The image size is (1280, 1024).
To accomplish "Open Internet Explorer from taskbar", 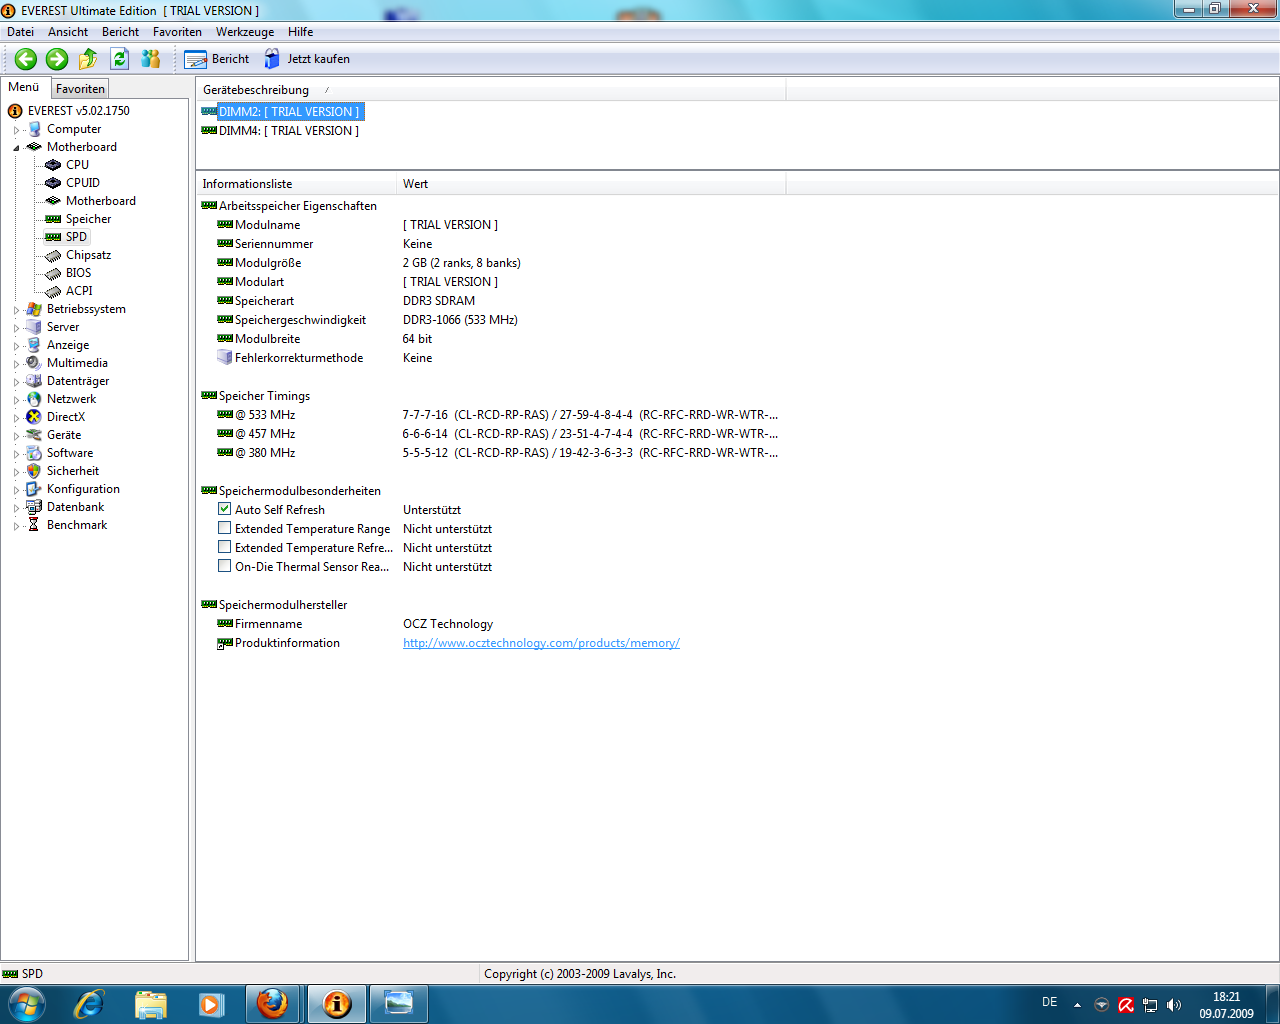I will coord(90,1004).
